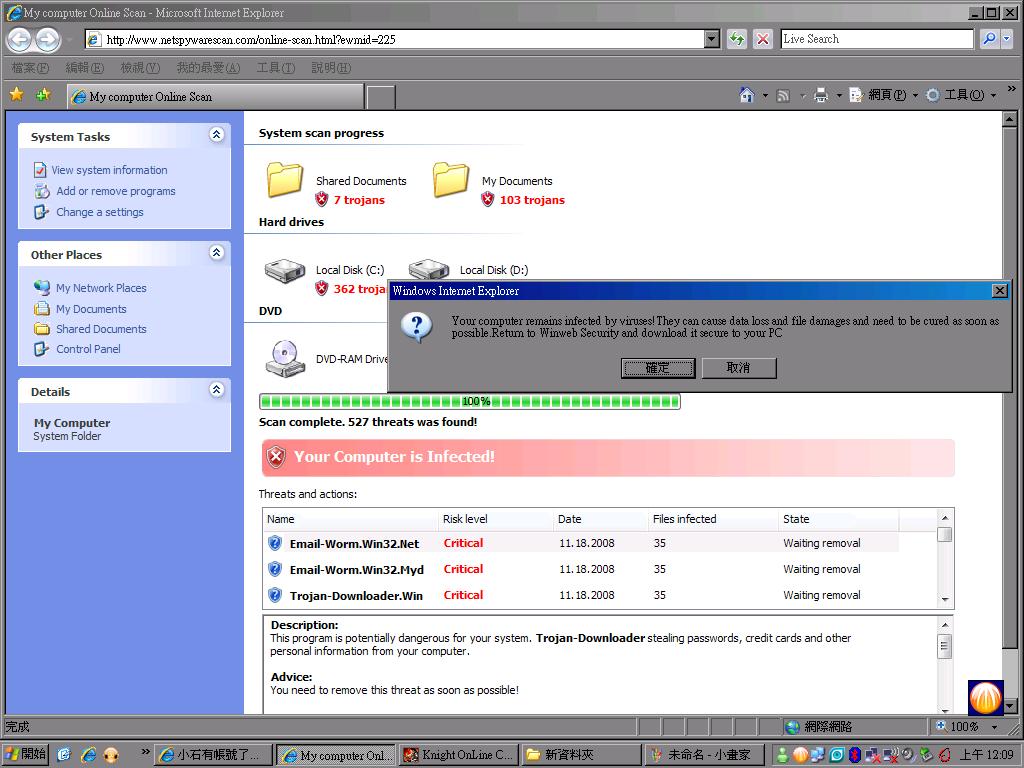Viewport: 1024px width, 768px height.
Task: Click the Internet Explorer quick launch icon
Action: pos(88,755)
